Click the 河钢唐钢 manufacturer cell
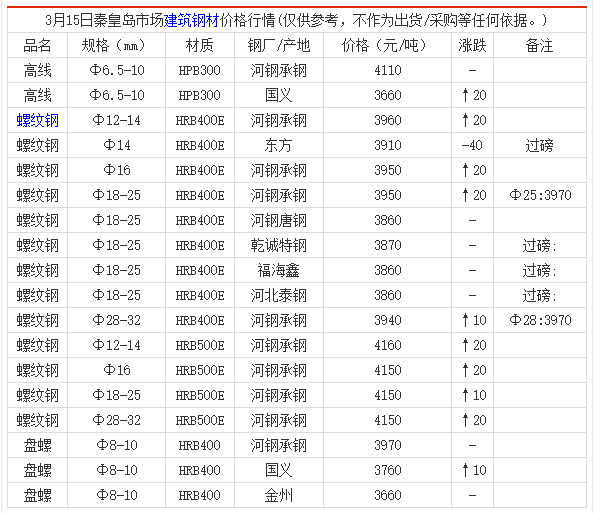The width and height of the screenshot is (594, 513). pos(278,220)
